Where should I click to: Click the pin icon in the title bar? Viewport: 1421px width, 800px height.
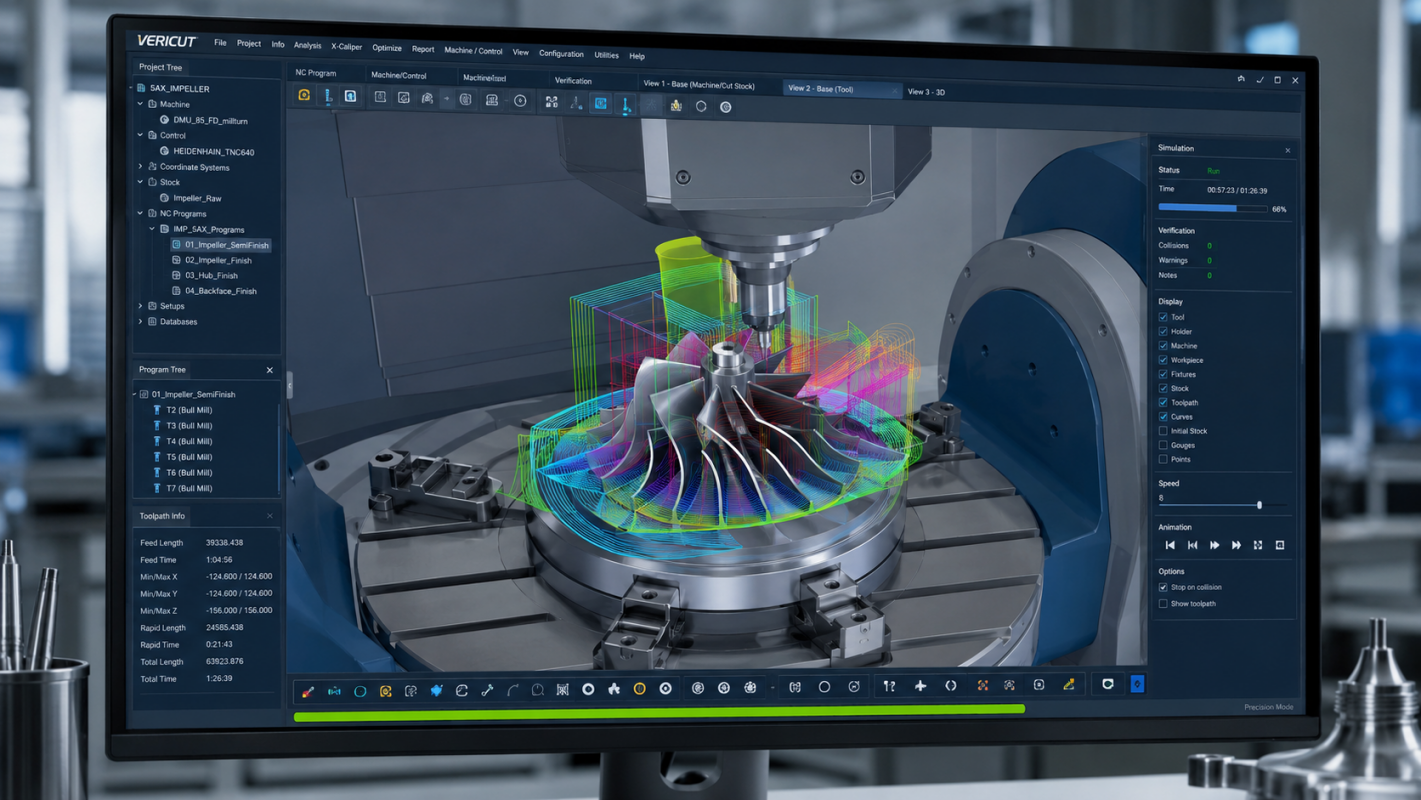1241,79
